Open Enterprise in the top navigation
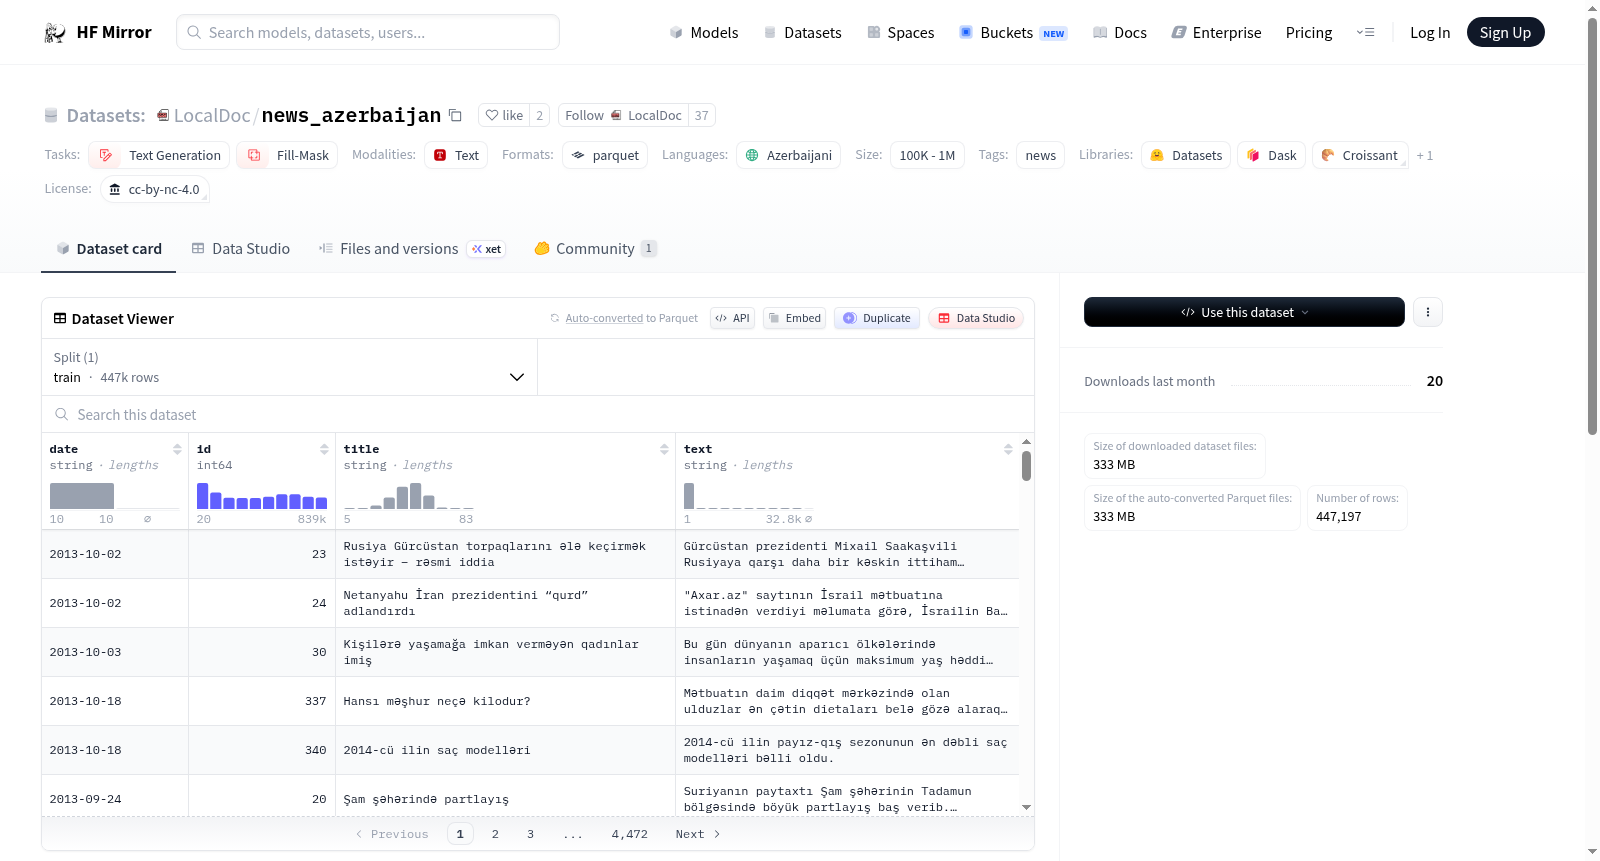This screenshot has width=1600, height=861. (x=1216, y=33)
